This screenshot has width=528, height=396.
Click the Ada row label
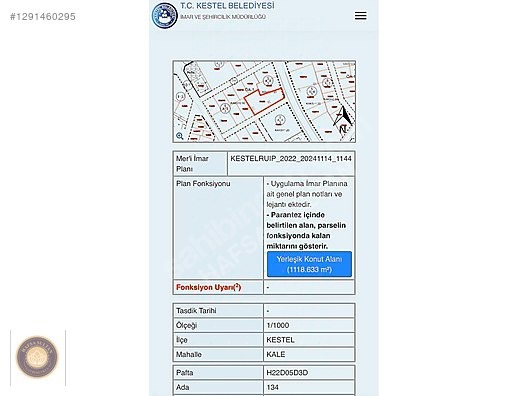(182, 388)
